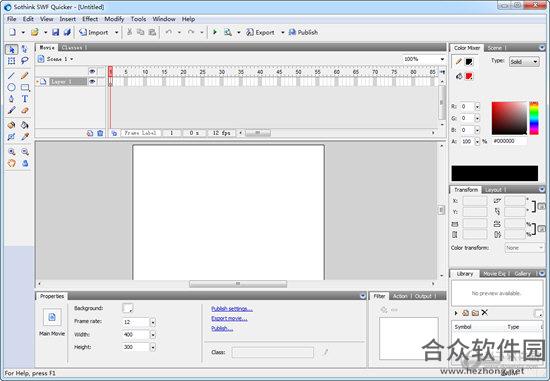Screen dimensions: 550x381
Task: Click the Save disk icon
Action: click(x=55, y=32)
